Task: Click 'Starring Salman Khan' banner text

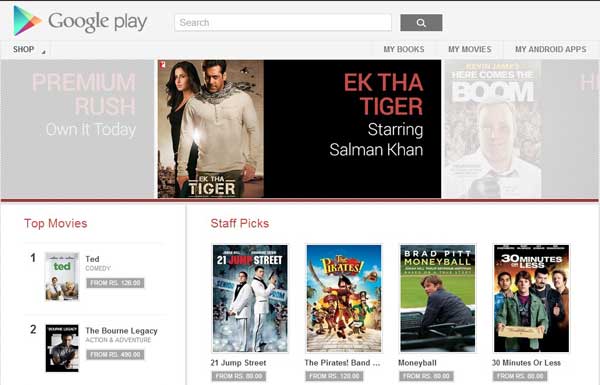Action: tap(376, 140)
